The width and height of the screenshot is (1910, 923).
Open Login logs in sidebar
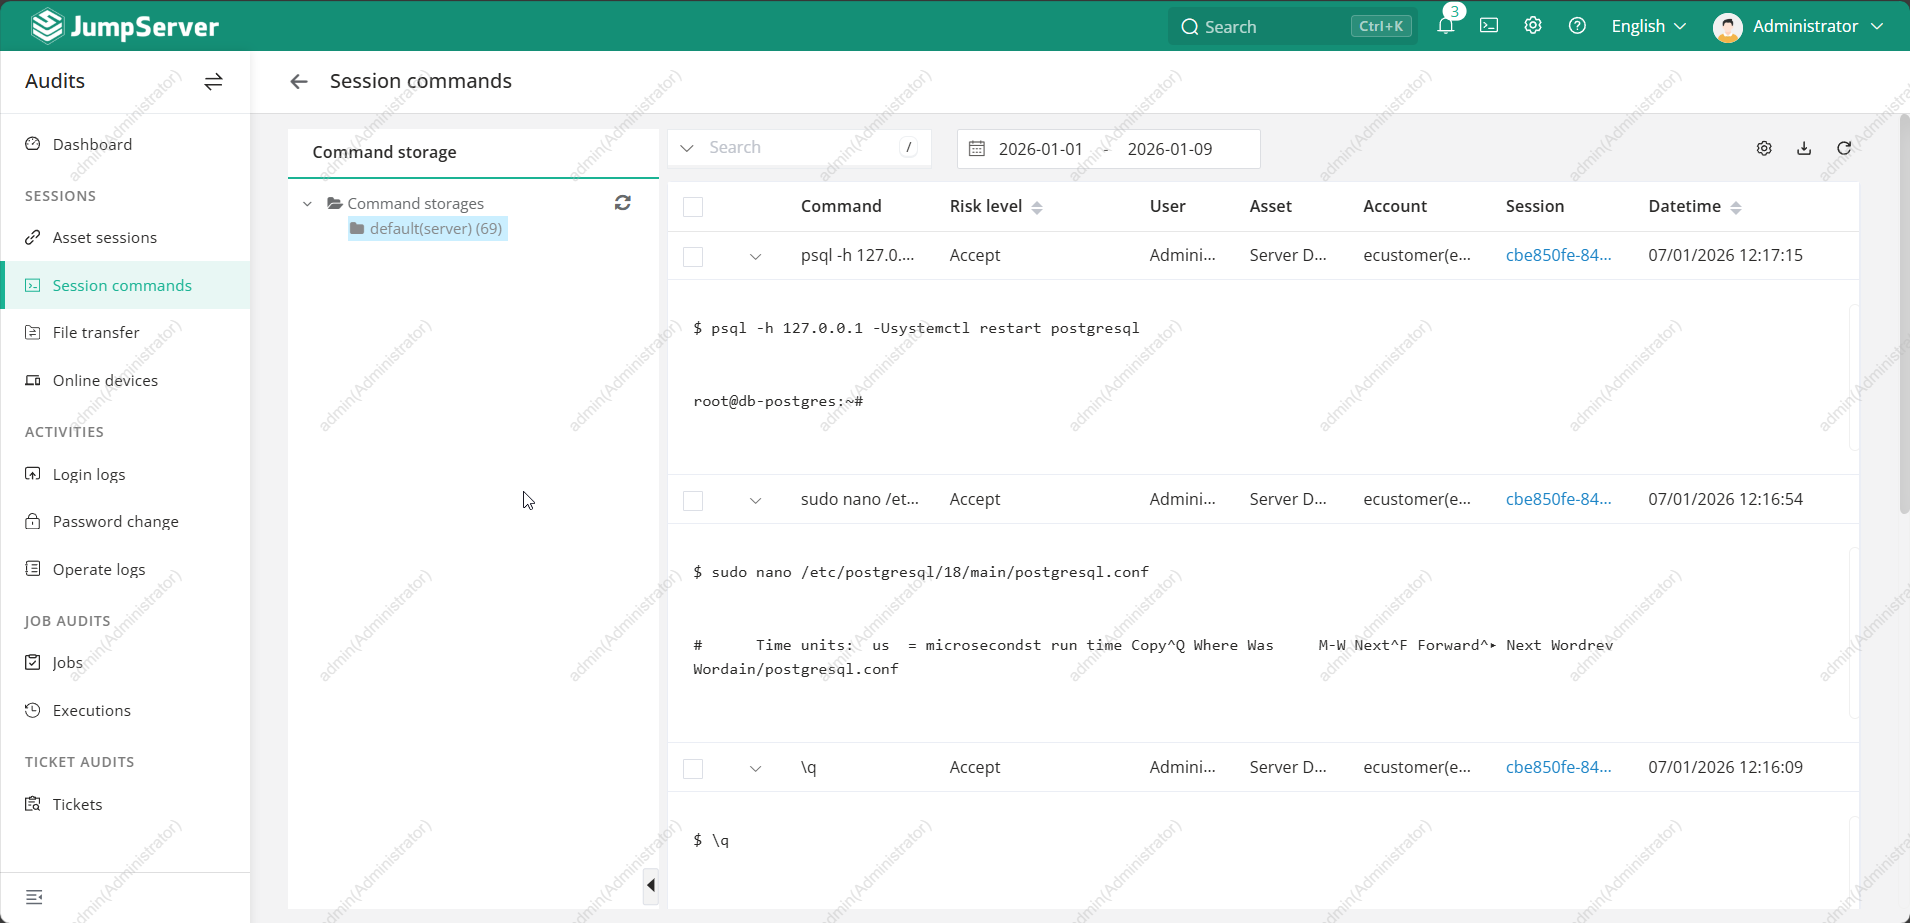pyautogui.click(x=89, y=474)
